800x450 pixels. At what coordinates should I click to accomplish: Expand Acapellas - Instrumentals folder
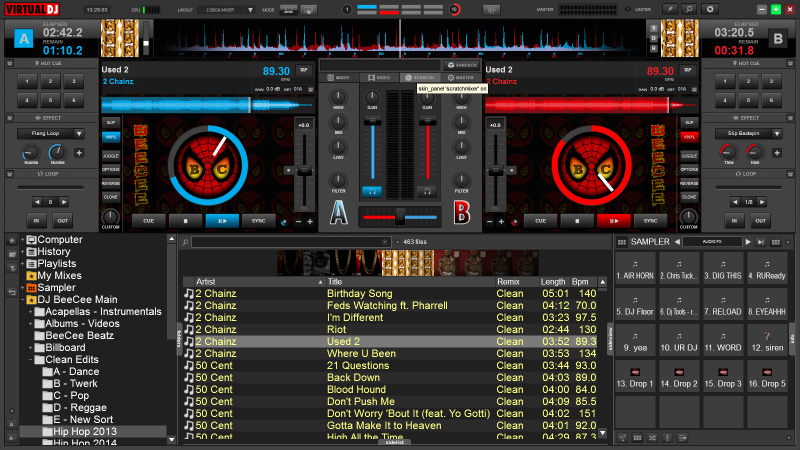pos(31,312)
